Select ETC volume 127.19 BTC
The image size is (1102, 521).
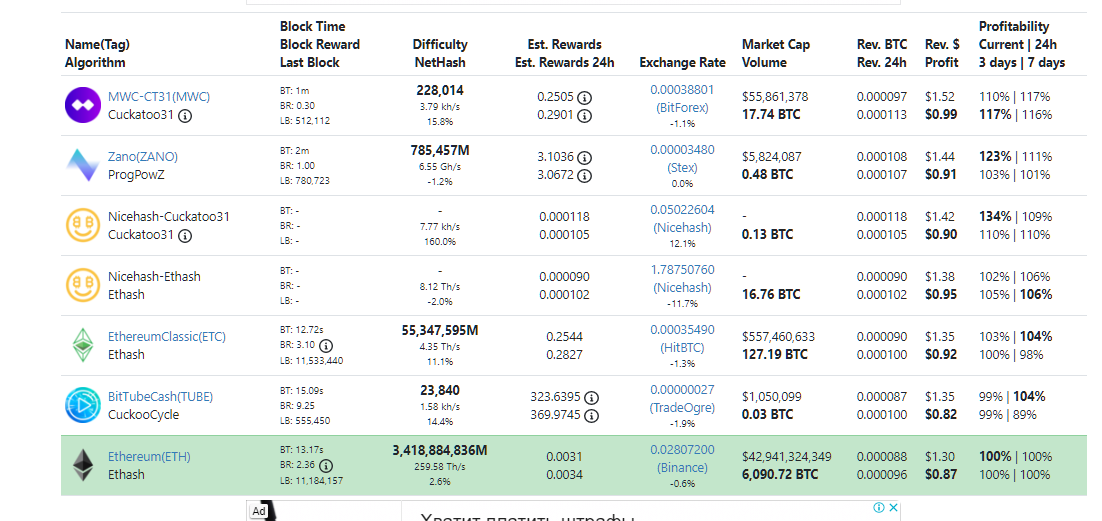tap(773, 354)
